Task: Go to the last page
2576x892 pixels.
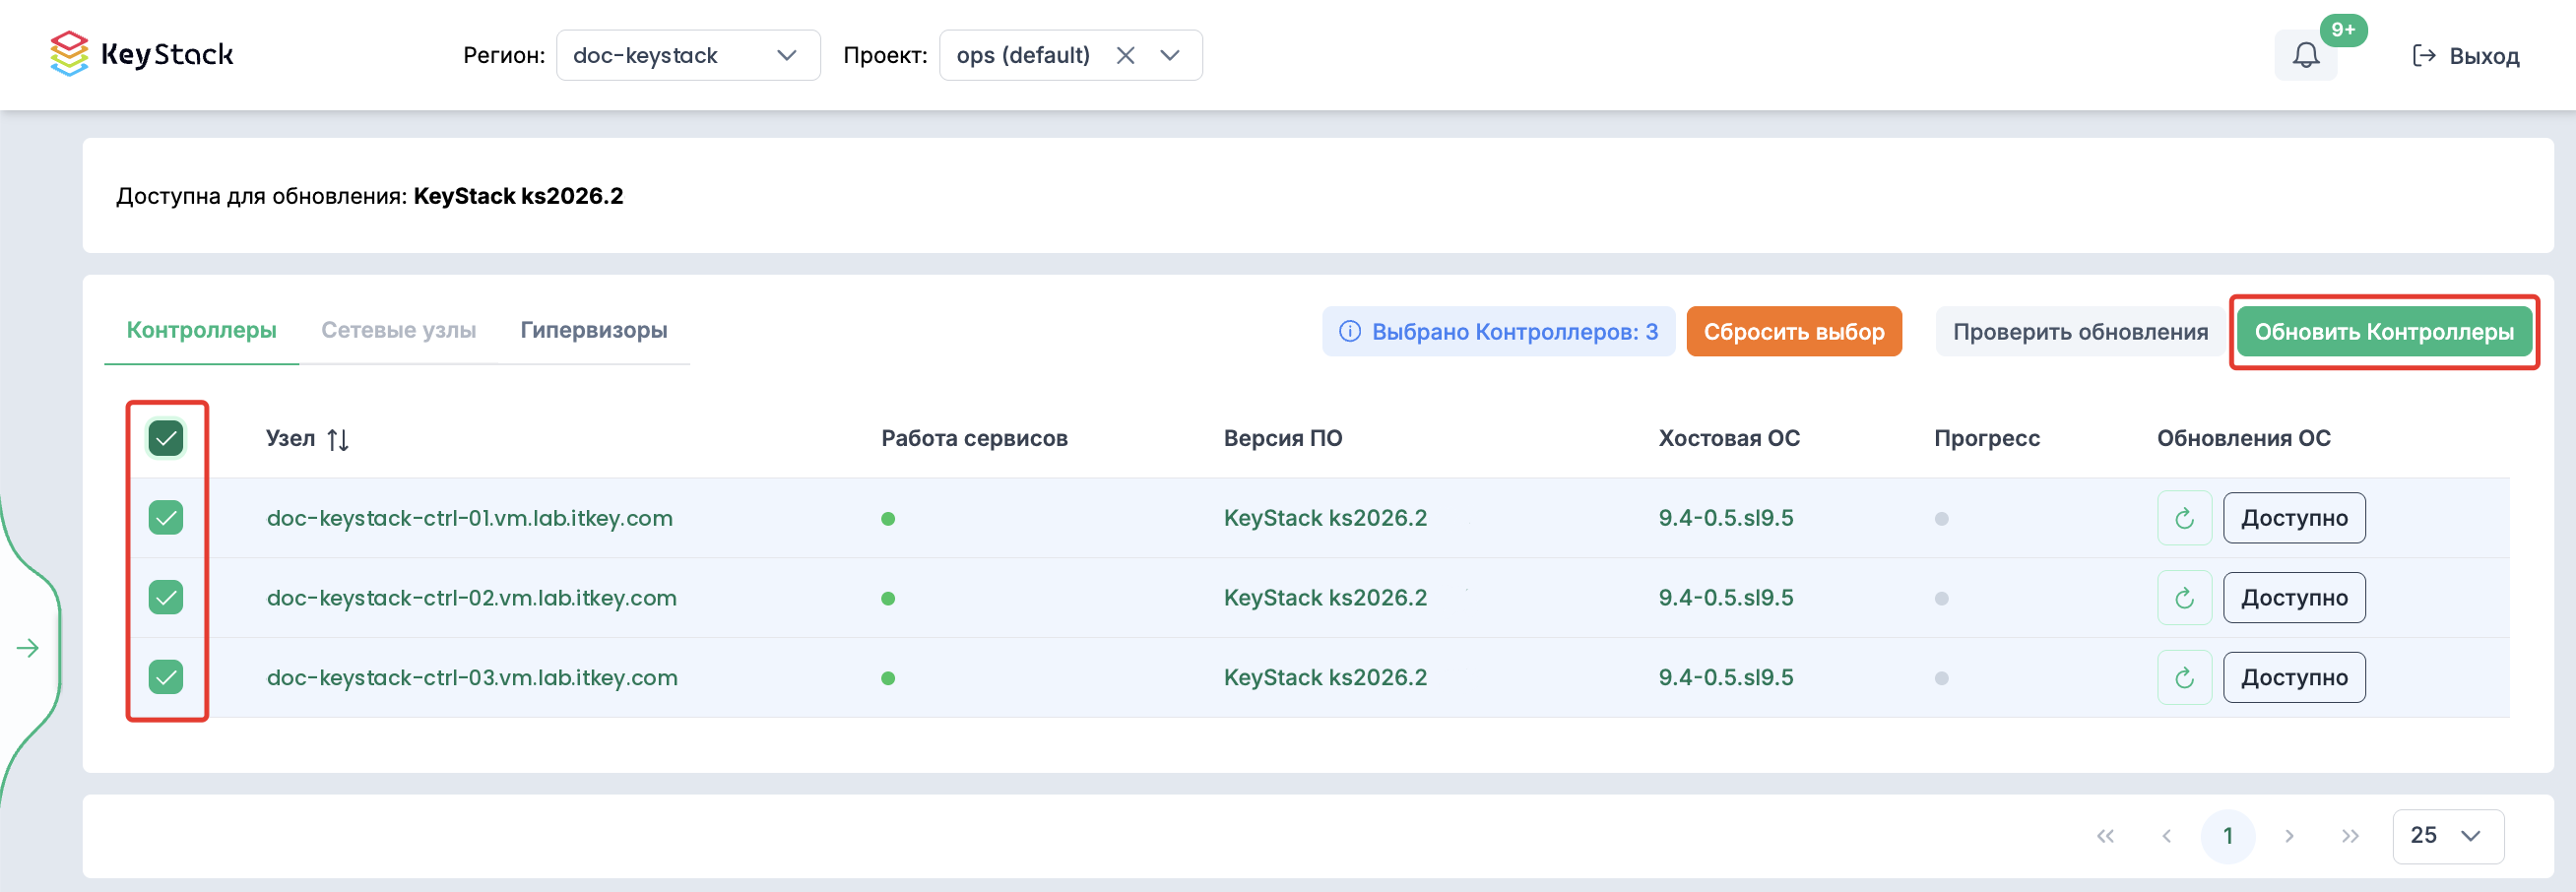Action: tap(2350, 836)
